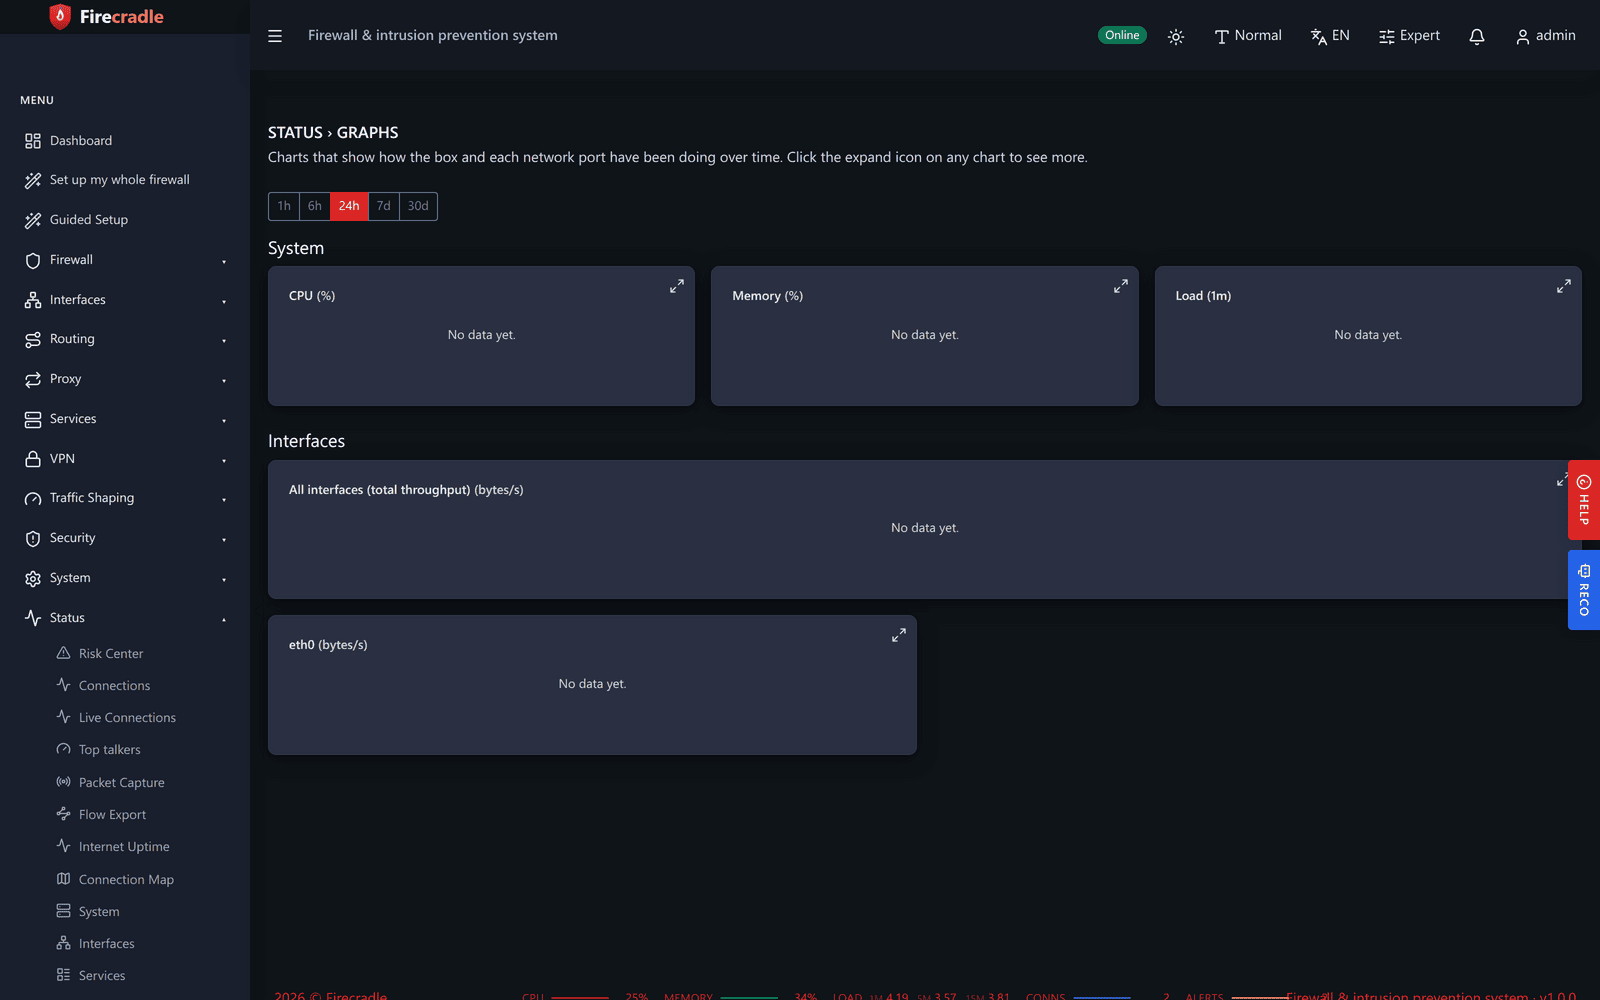The height and width of the screenshot is (1000, 1600).
Task: Select the 24h time range
Action: 349,206
